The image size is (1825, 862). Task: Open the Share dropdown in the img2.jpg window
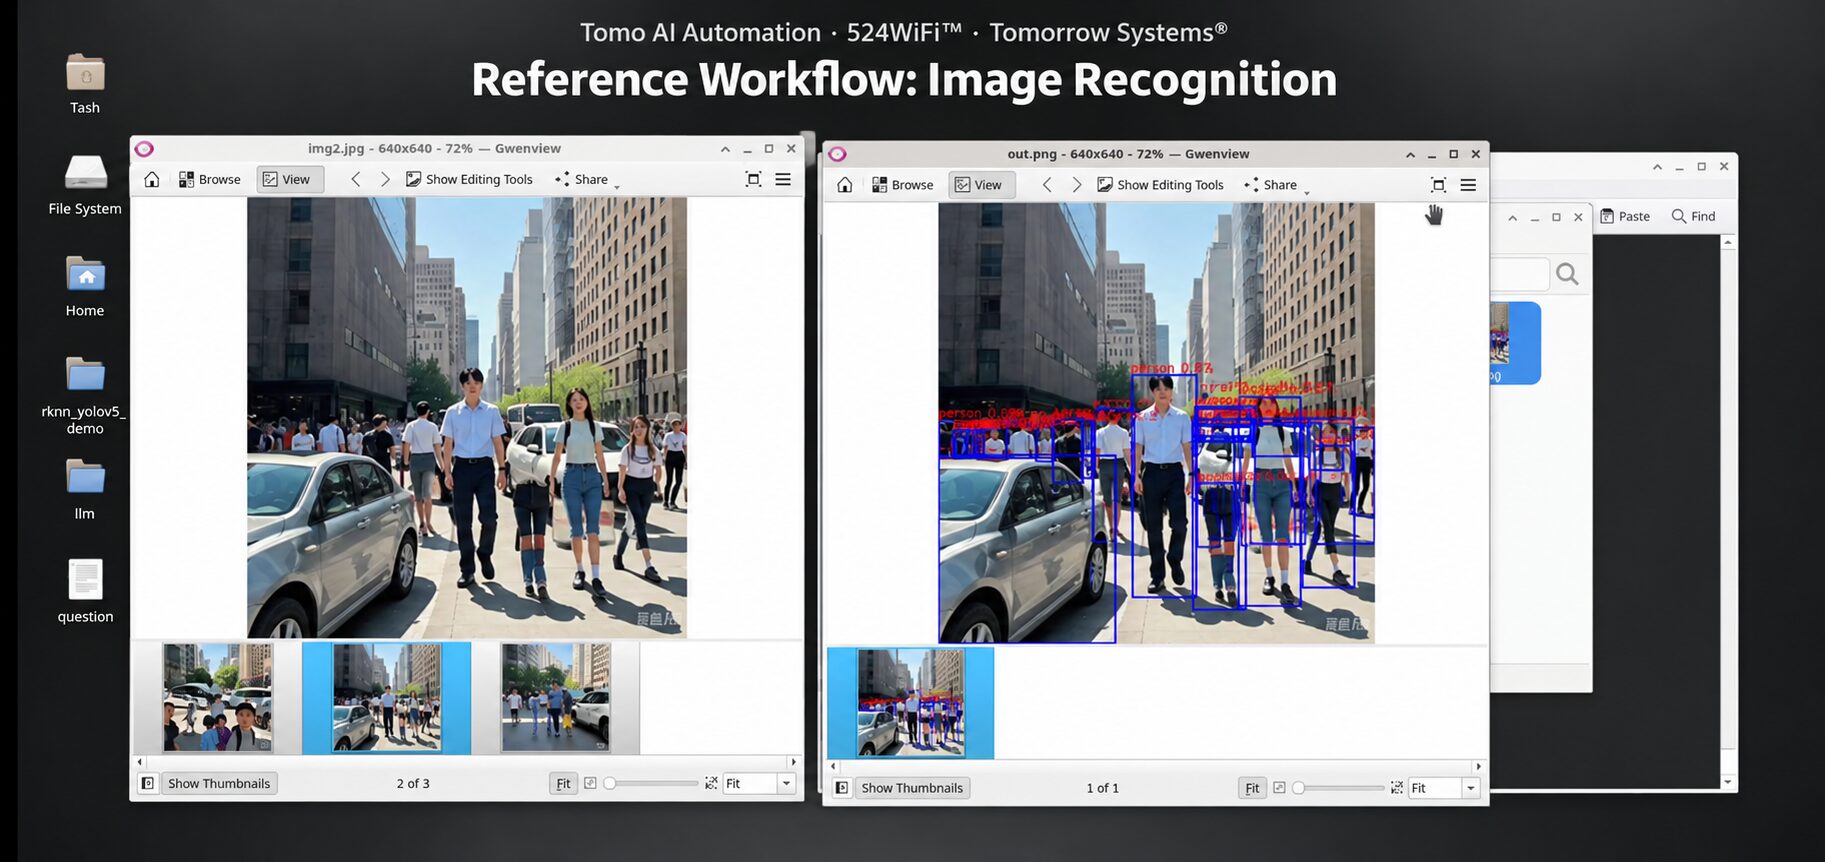[x=587, y=179]
